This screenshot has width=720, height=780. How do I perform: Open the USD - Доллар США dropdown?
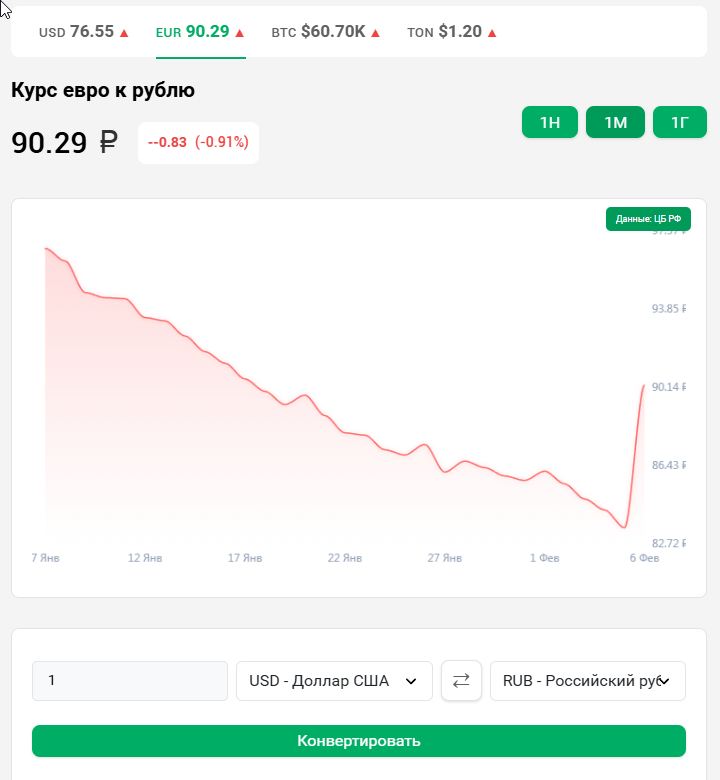point(334,681)
